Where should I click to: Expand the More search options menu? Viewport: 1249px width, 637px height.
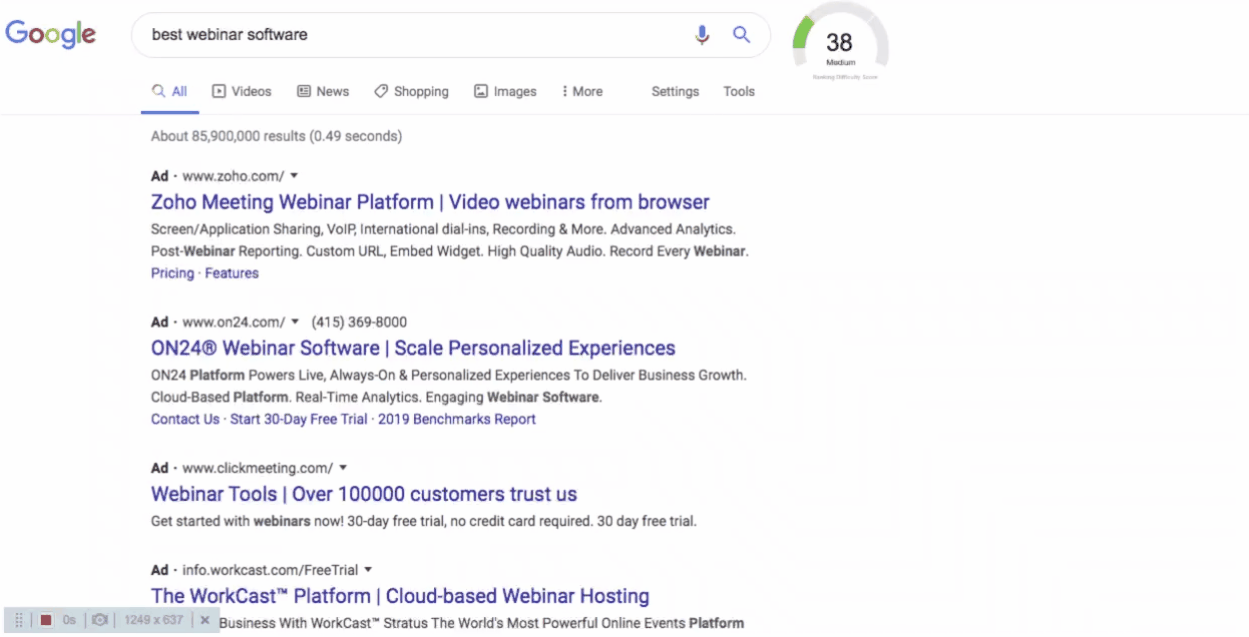pyautogui.click(x=582, y=91)
